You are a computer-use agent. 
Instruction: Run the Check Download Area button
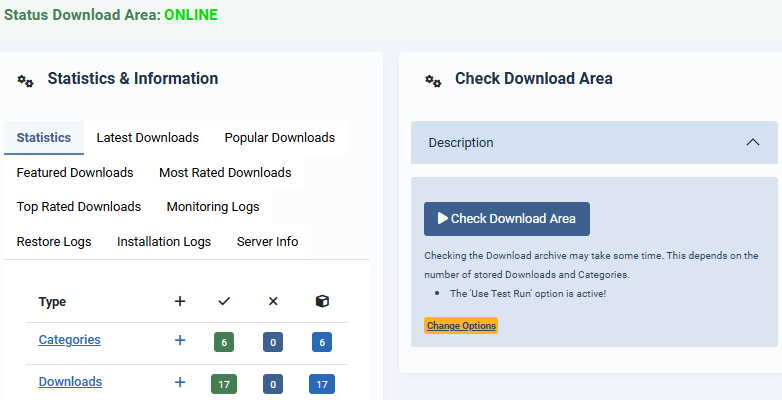coord(507,218)
